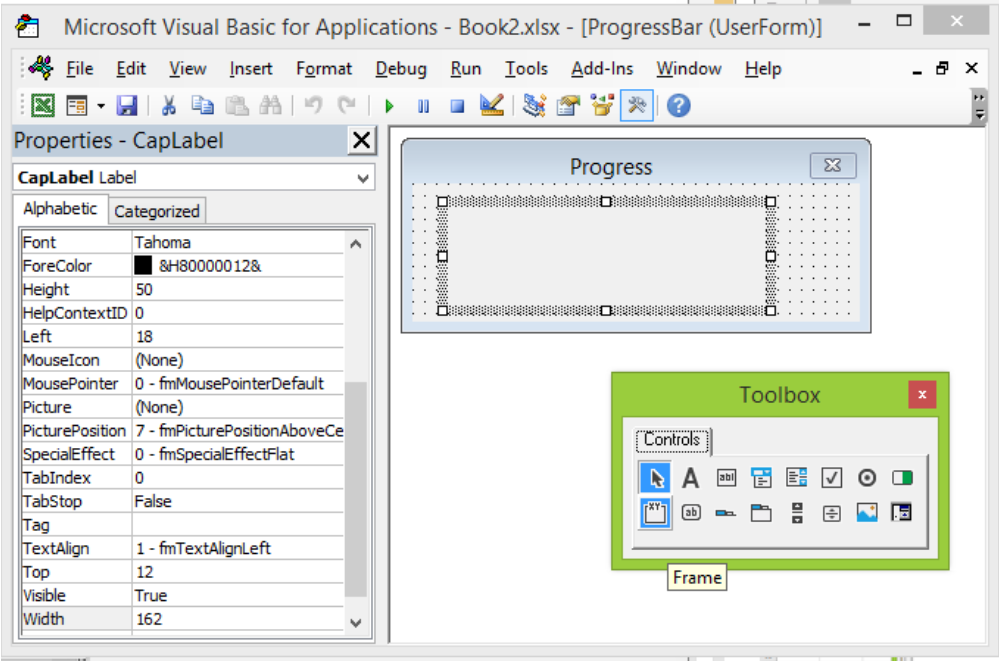Click the Break pause icon
This screenshot has width=999, height=661.
[x=423, y=106]
